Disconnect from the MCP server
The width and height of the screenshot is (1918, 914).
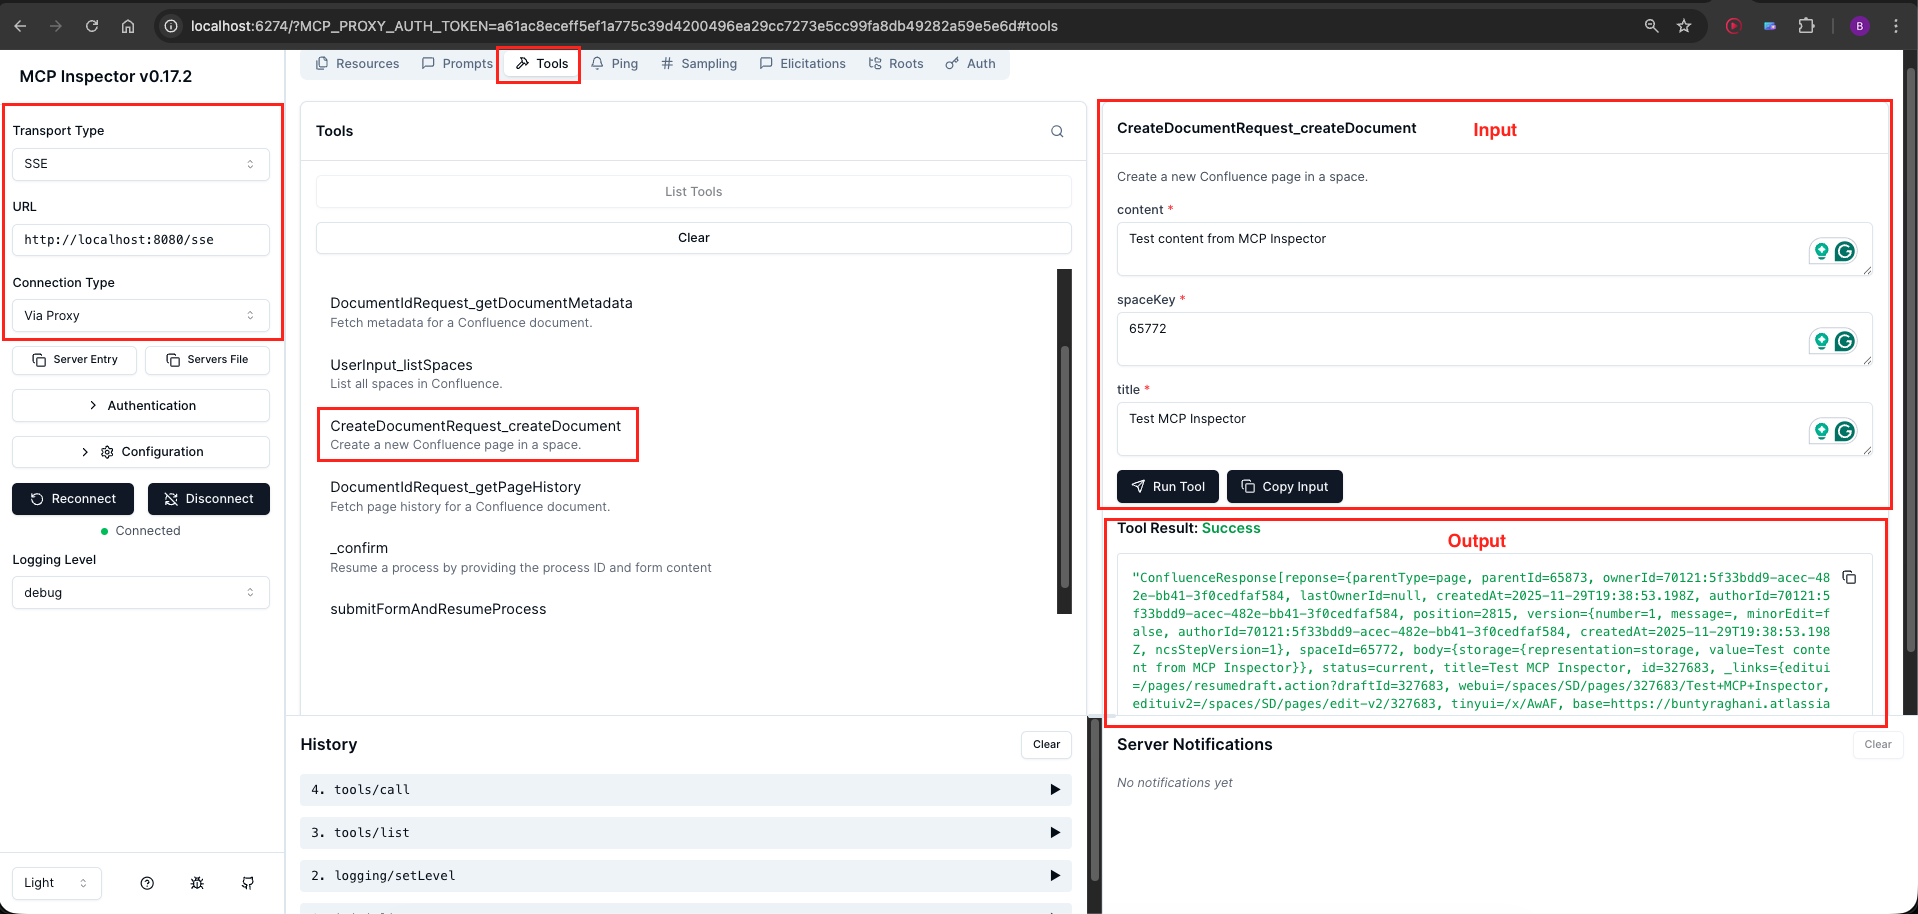[208, 498]
